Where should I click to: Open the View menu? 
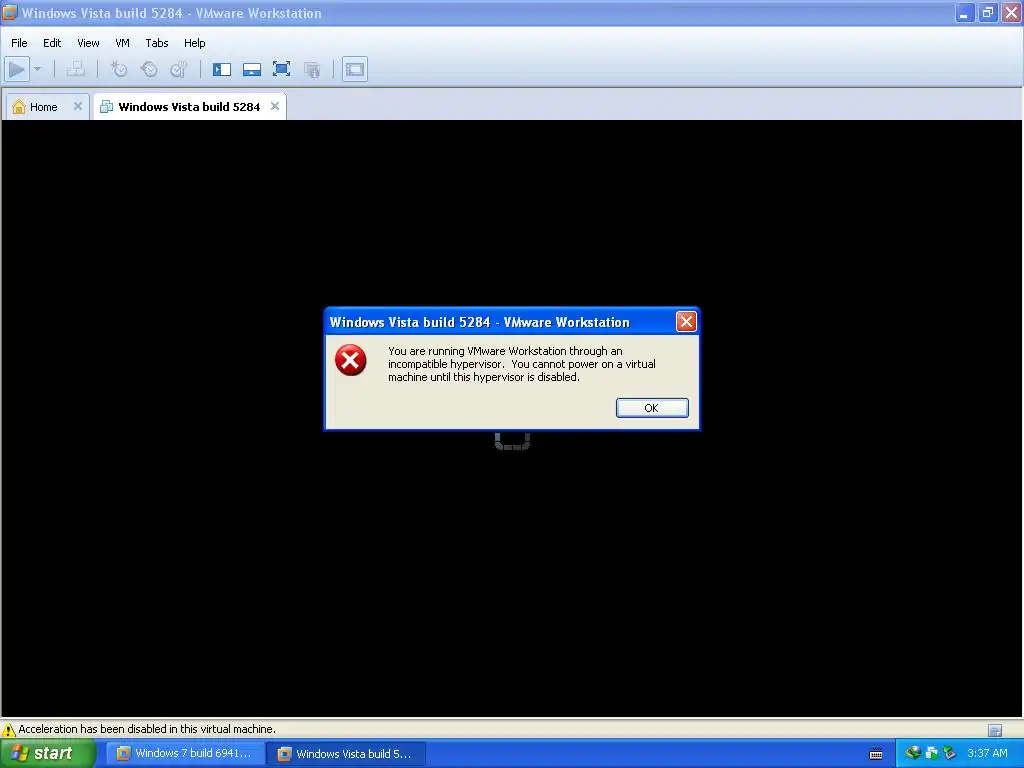(x=88, y=43)
